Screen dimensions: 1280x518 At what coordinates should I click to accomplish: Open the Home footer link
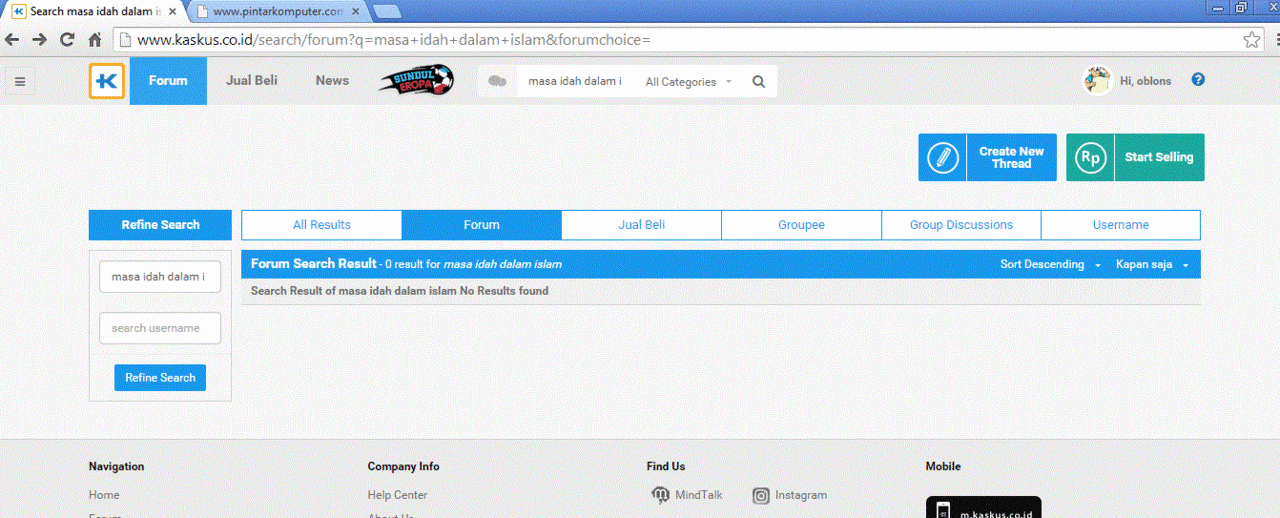pyautogui.click(x=104, y=495)
